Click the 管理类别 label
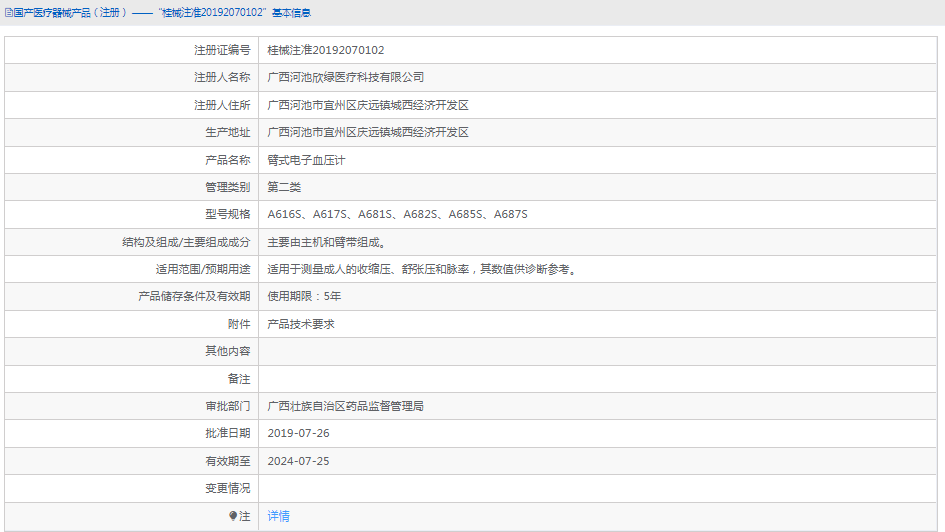The width and height of the screenshot is (945, 532). click(228, 187)
